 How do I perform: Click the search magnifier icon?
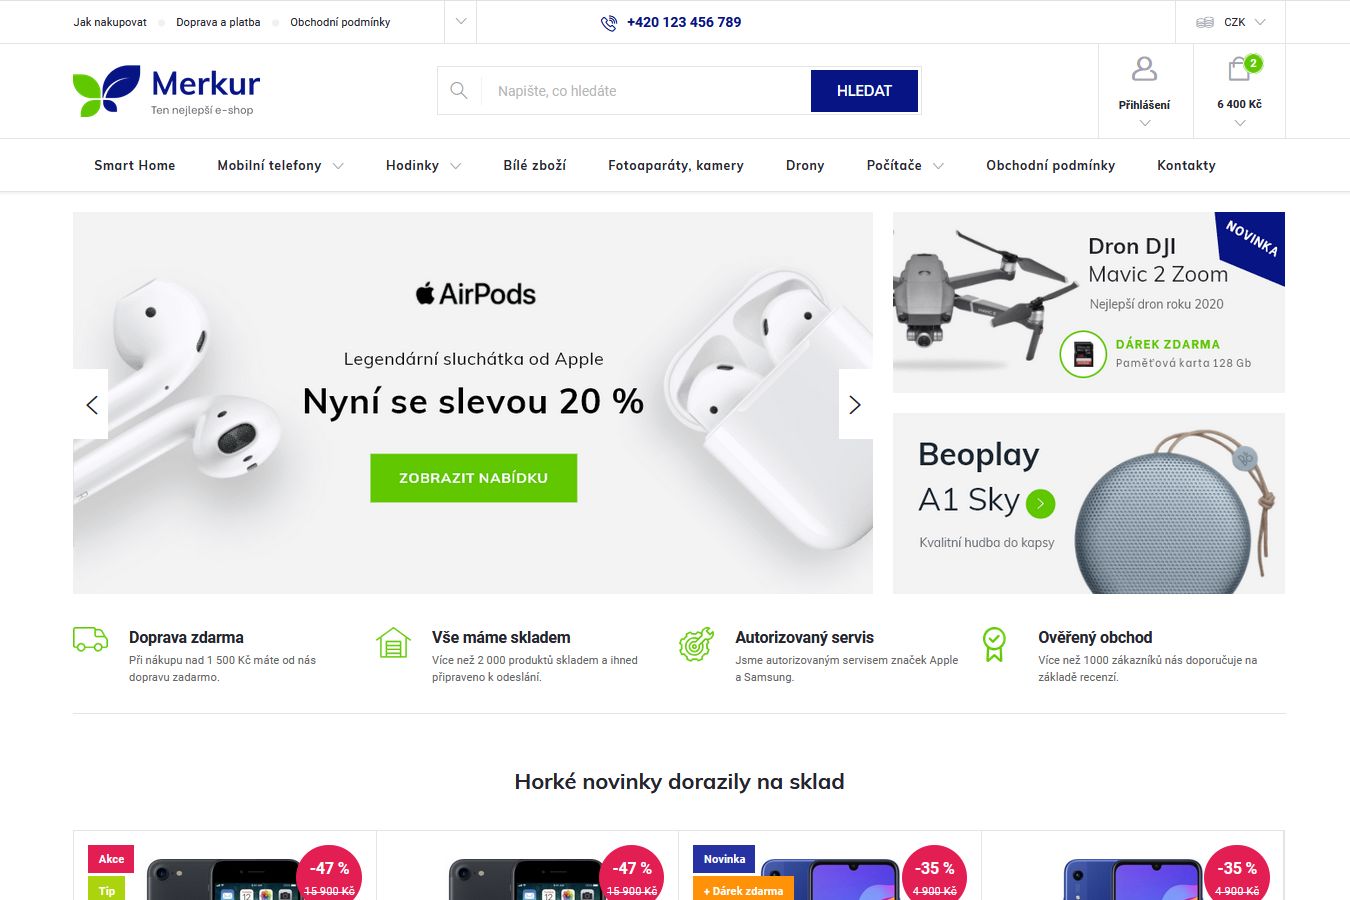[x=459, y=91]
